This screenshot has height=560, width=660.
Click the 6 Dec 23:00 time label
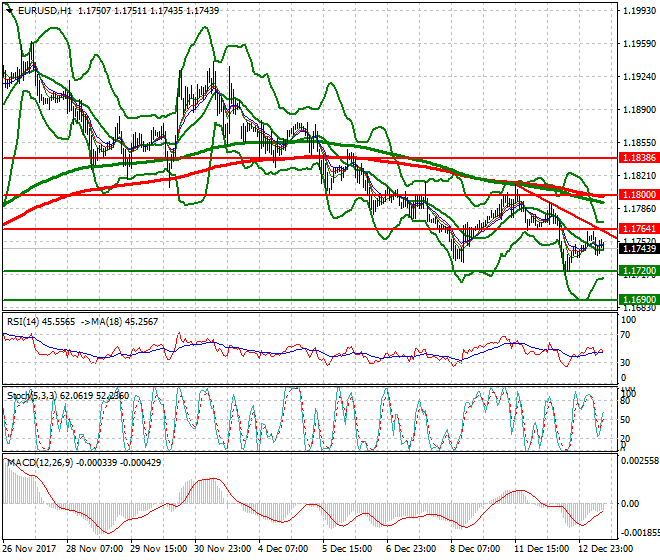411,549
